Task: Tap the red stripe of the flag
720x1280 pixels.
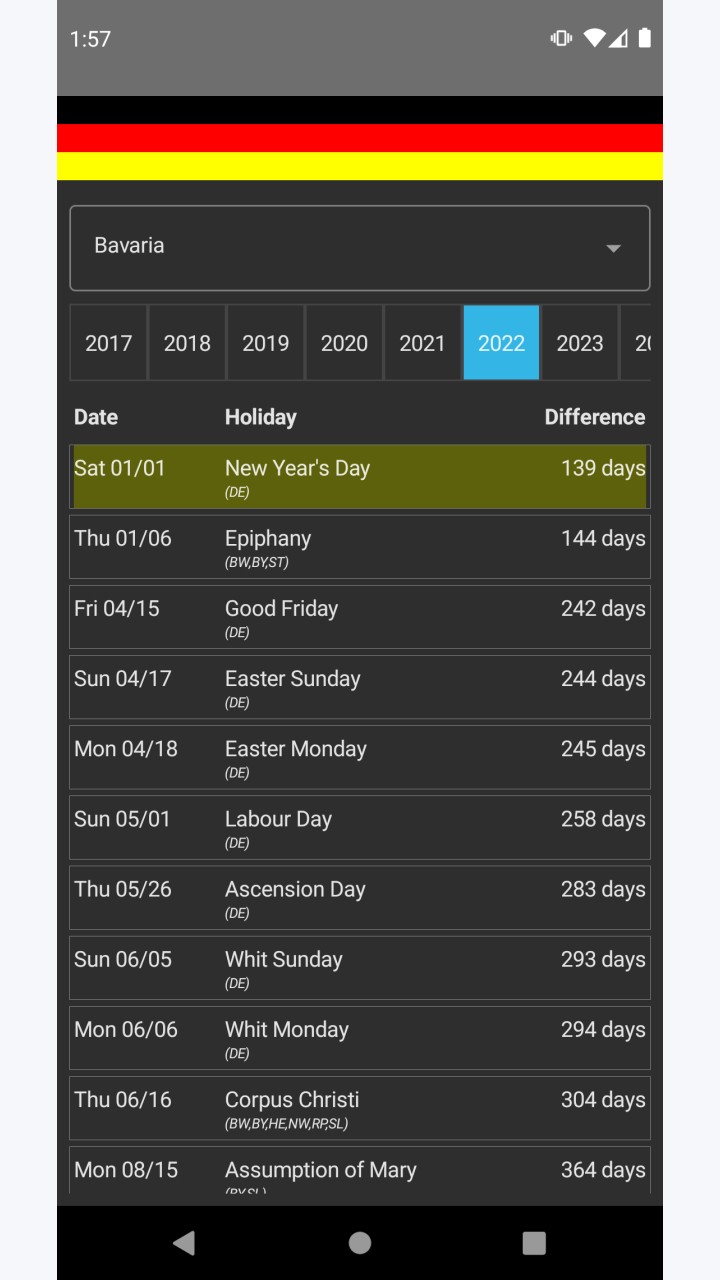Action: pos(360,138)
